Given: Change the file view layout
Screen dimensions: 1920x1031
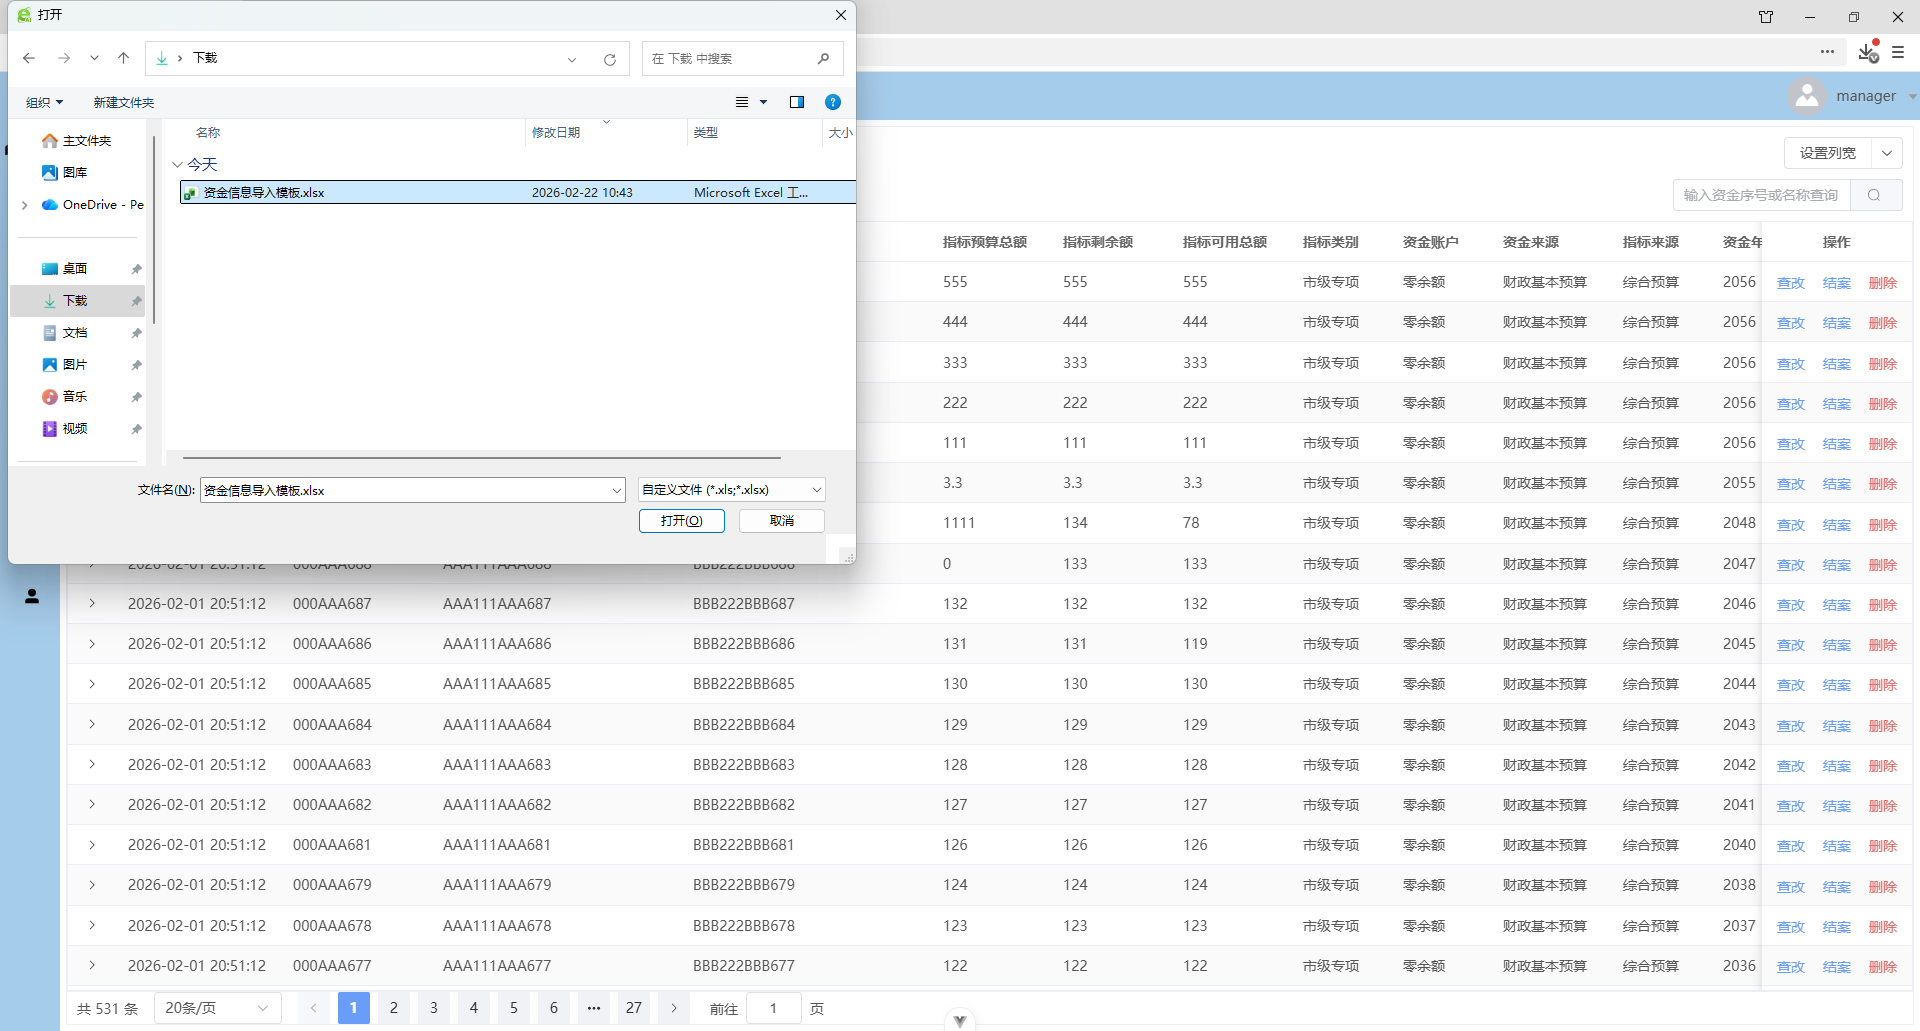Looking at the screenshot, I should (742, 102).
